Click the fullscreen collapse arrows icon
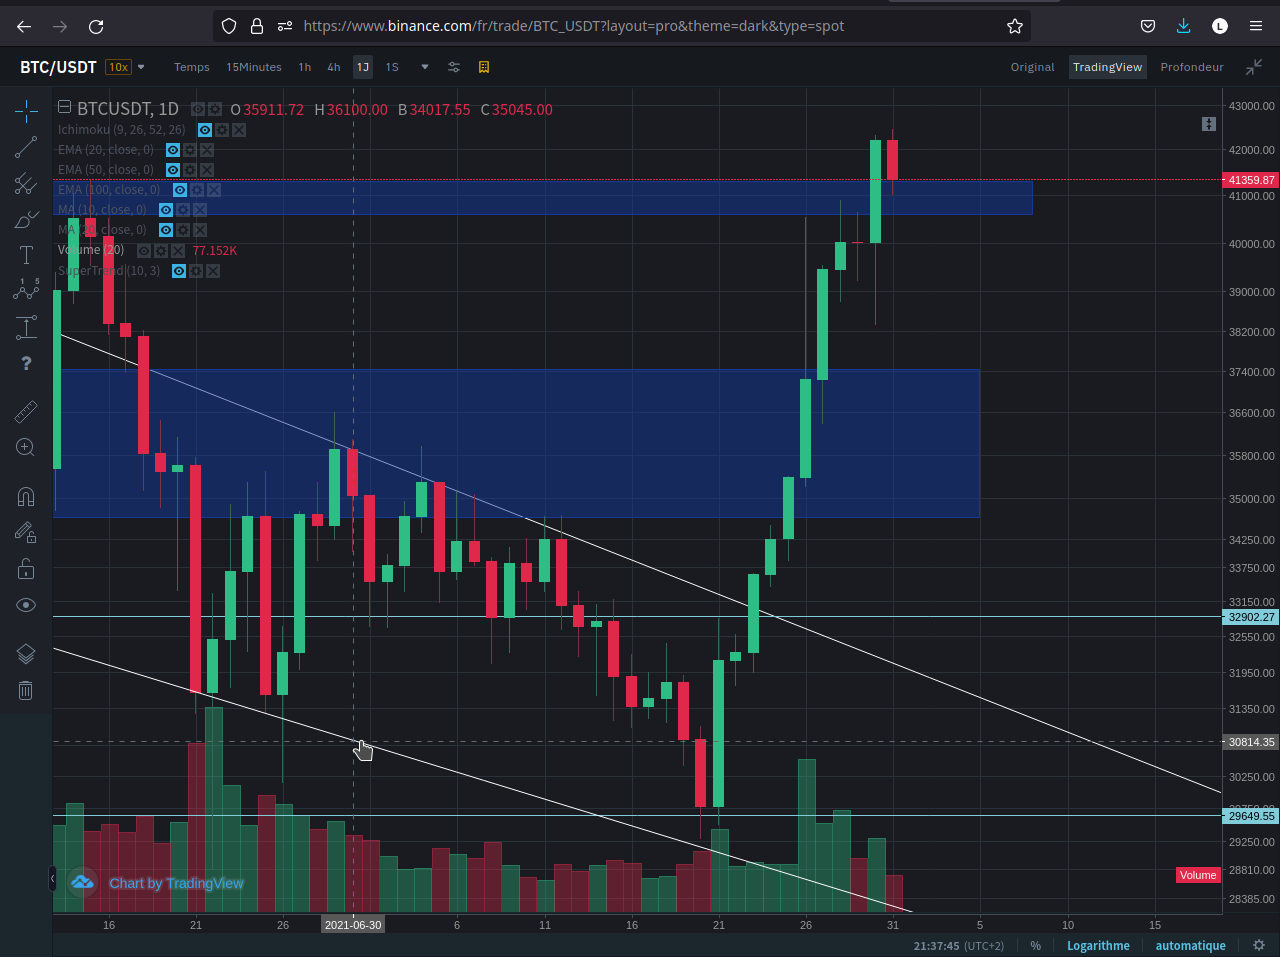This screenshot has width=1280, height=957. click(1254, 67)
